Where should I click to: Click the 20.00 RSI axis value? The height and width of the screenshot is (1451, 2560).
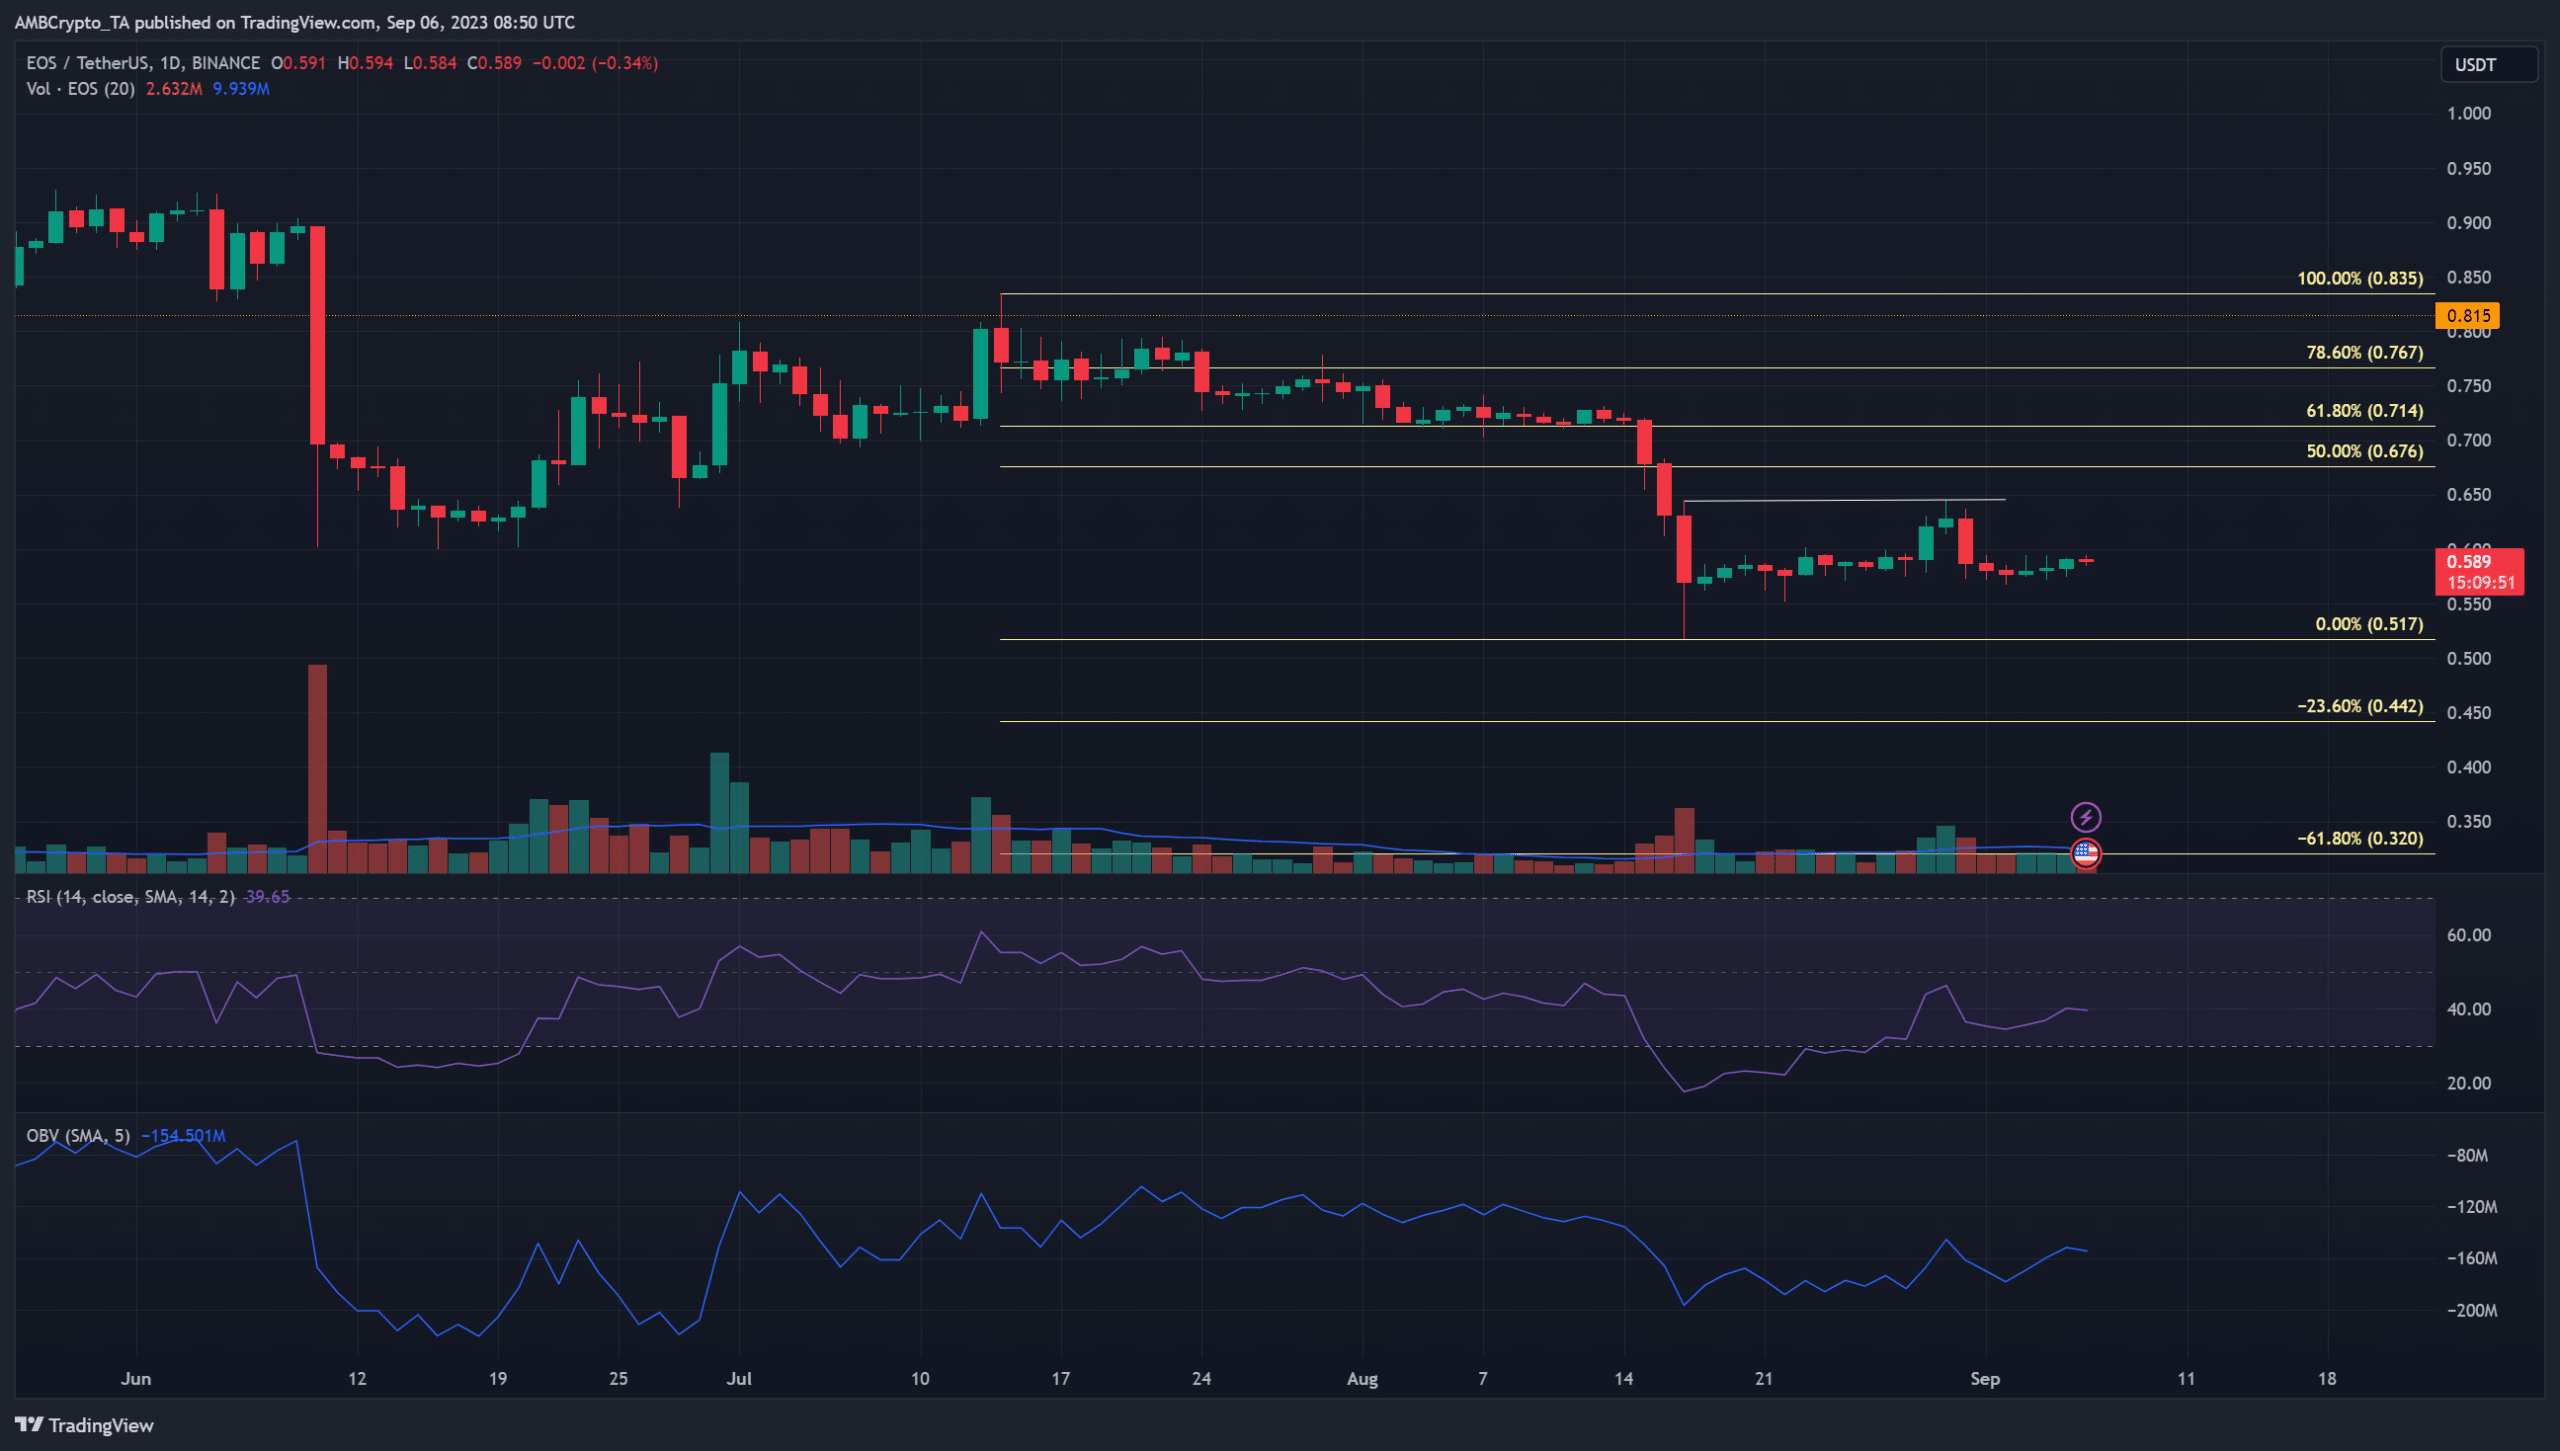pyautogui.click(x=2469, y=1084)
